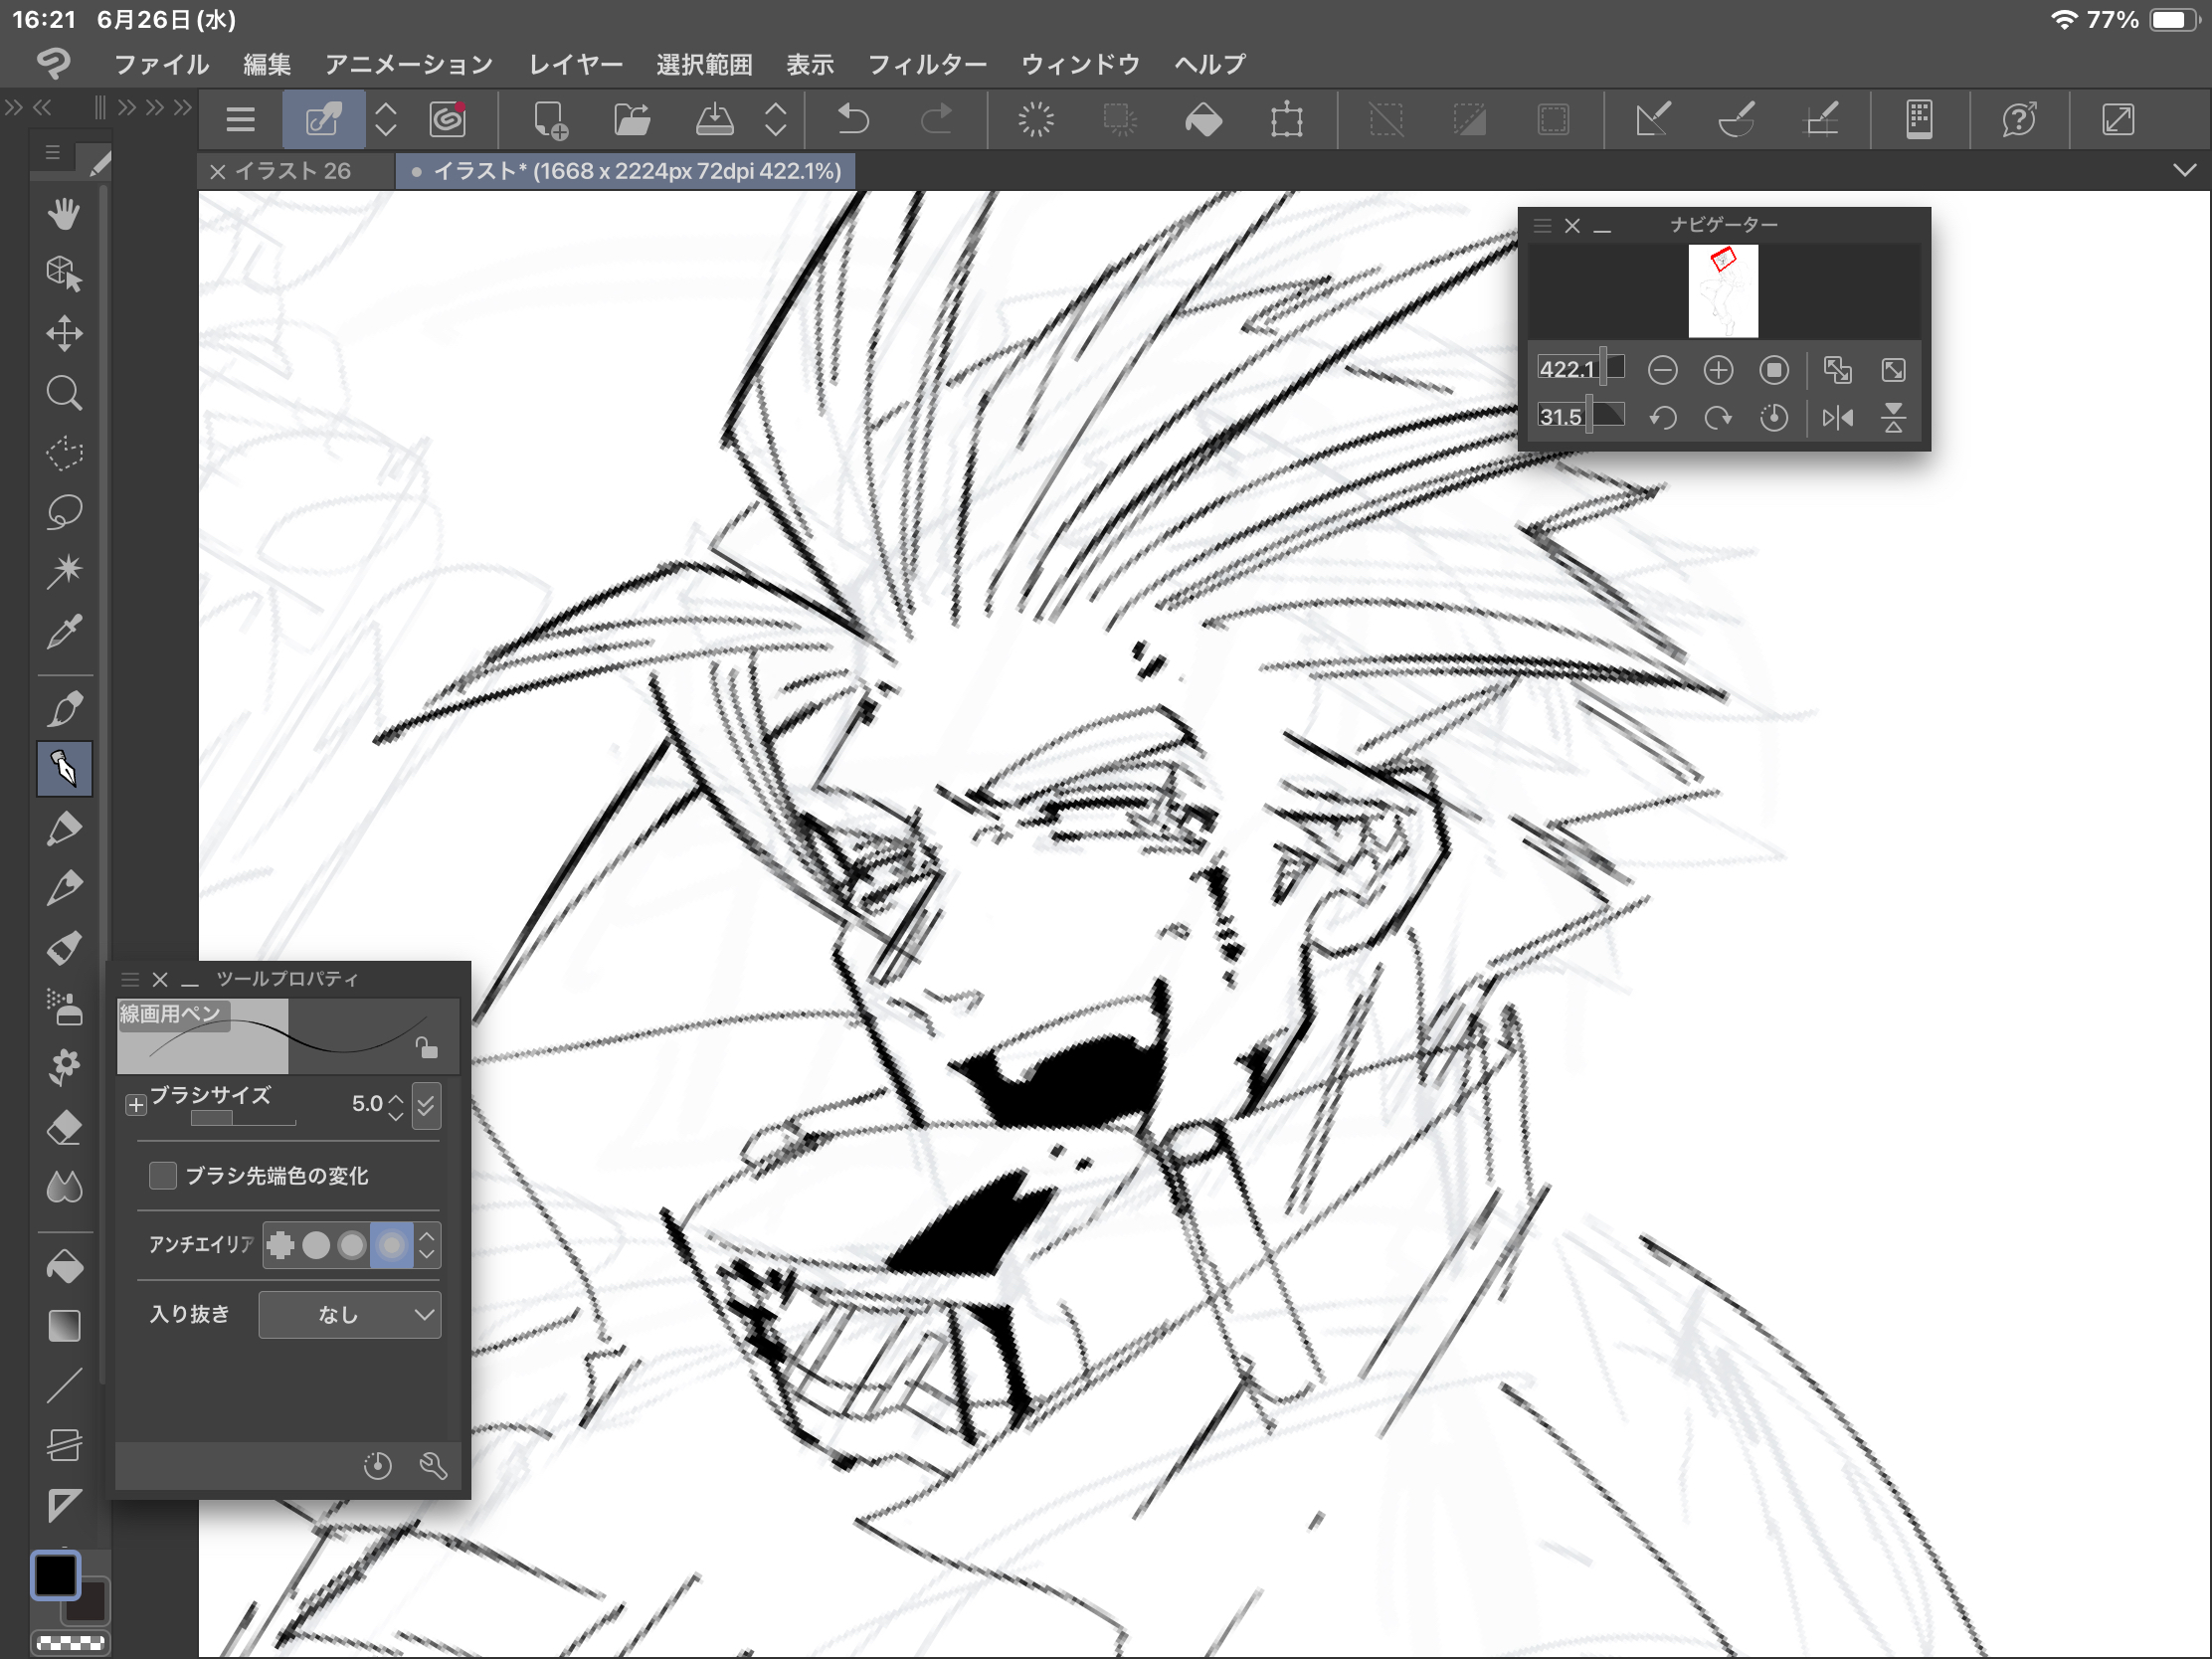Select the Zoom magnifier tool
This screenshot has width=2212, height=1659.
coord(64,393)
